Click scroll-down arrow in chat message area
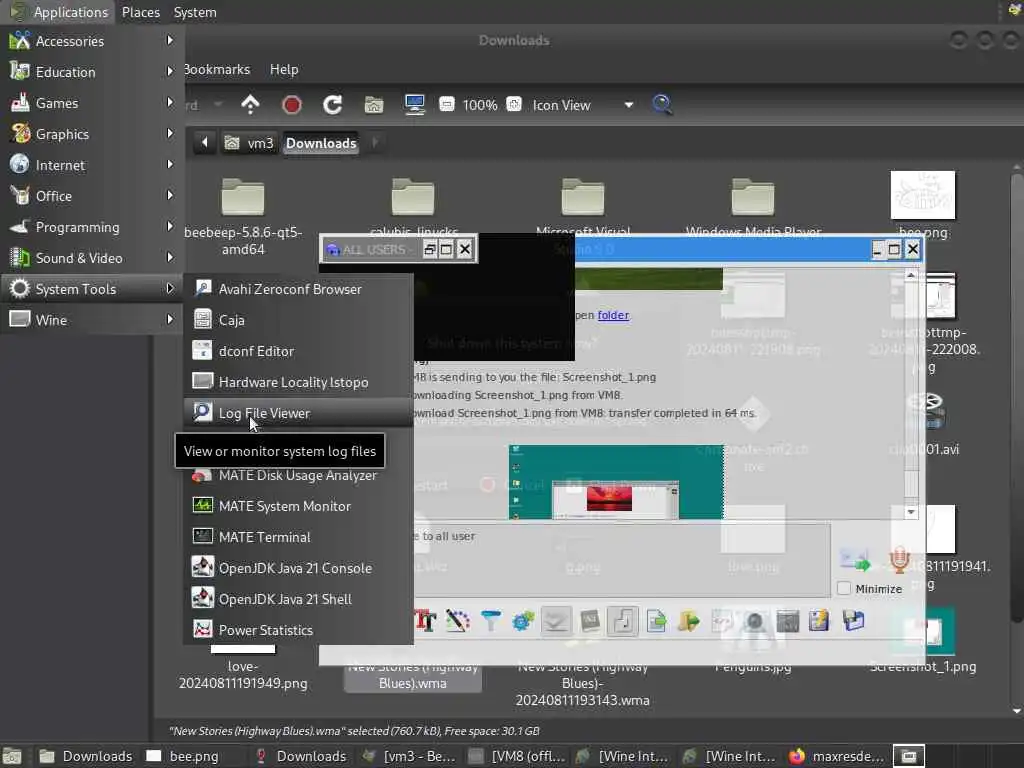Image resolution: width=1024 pixels, height=768 pixels. pyautogui.click(x=910, y=512)
